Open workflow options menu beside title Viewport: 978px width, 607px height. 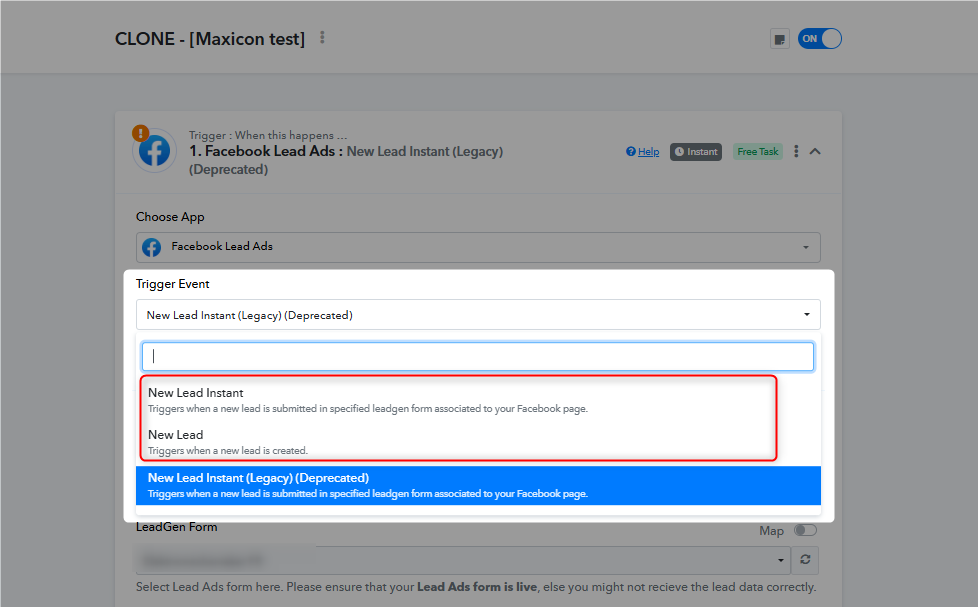(322, 37)
